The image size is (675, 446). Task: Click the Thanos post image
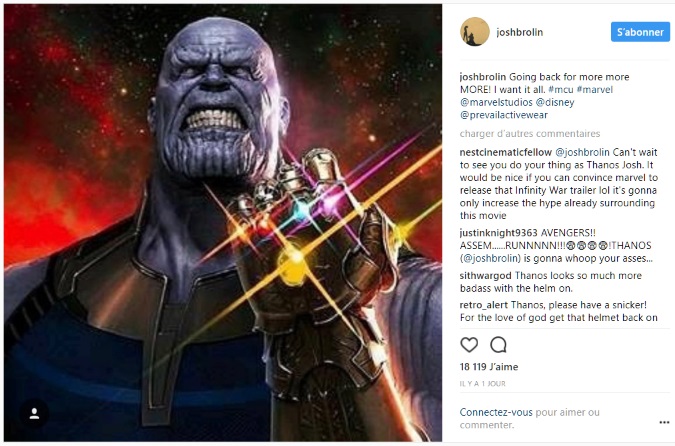223,223
